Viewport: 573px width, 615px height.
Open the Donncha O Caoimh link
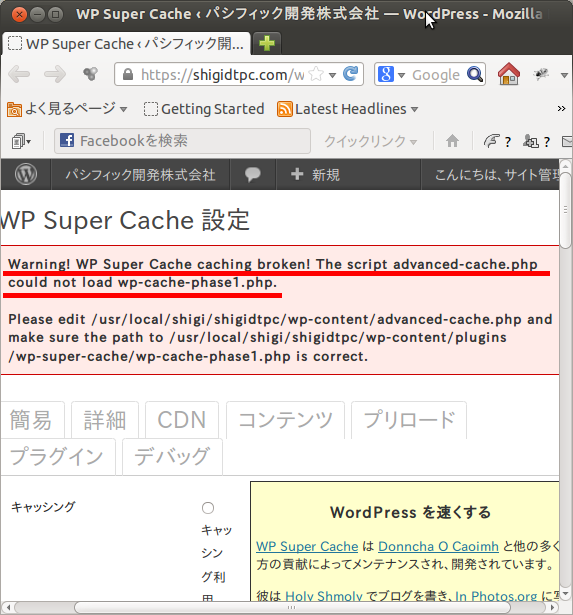(x=438, y=546)
